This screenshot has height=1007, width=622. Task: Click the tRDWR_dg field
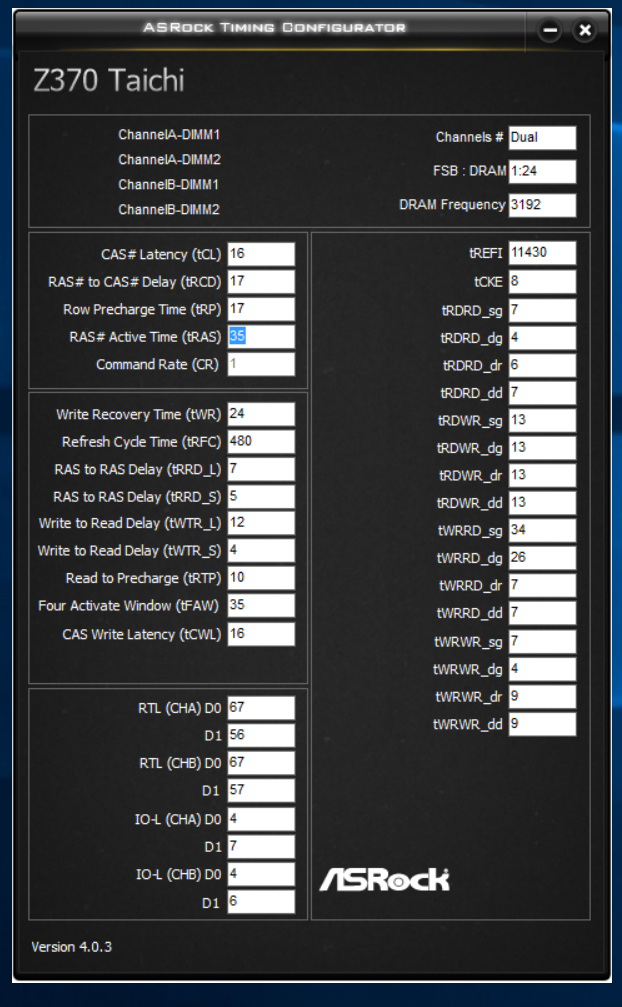(x=542, y=448)
